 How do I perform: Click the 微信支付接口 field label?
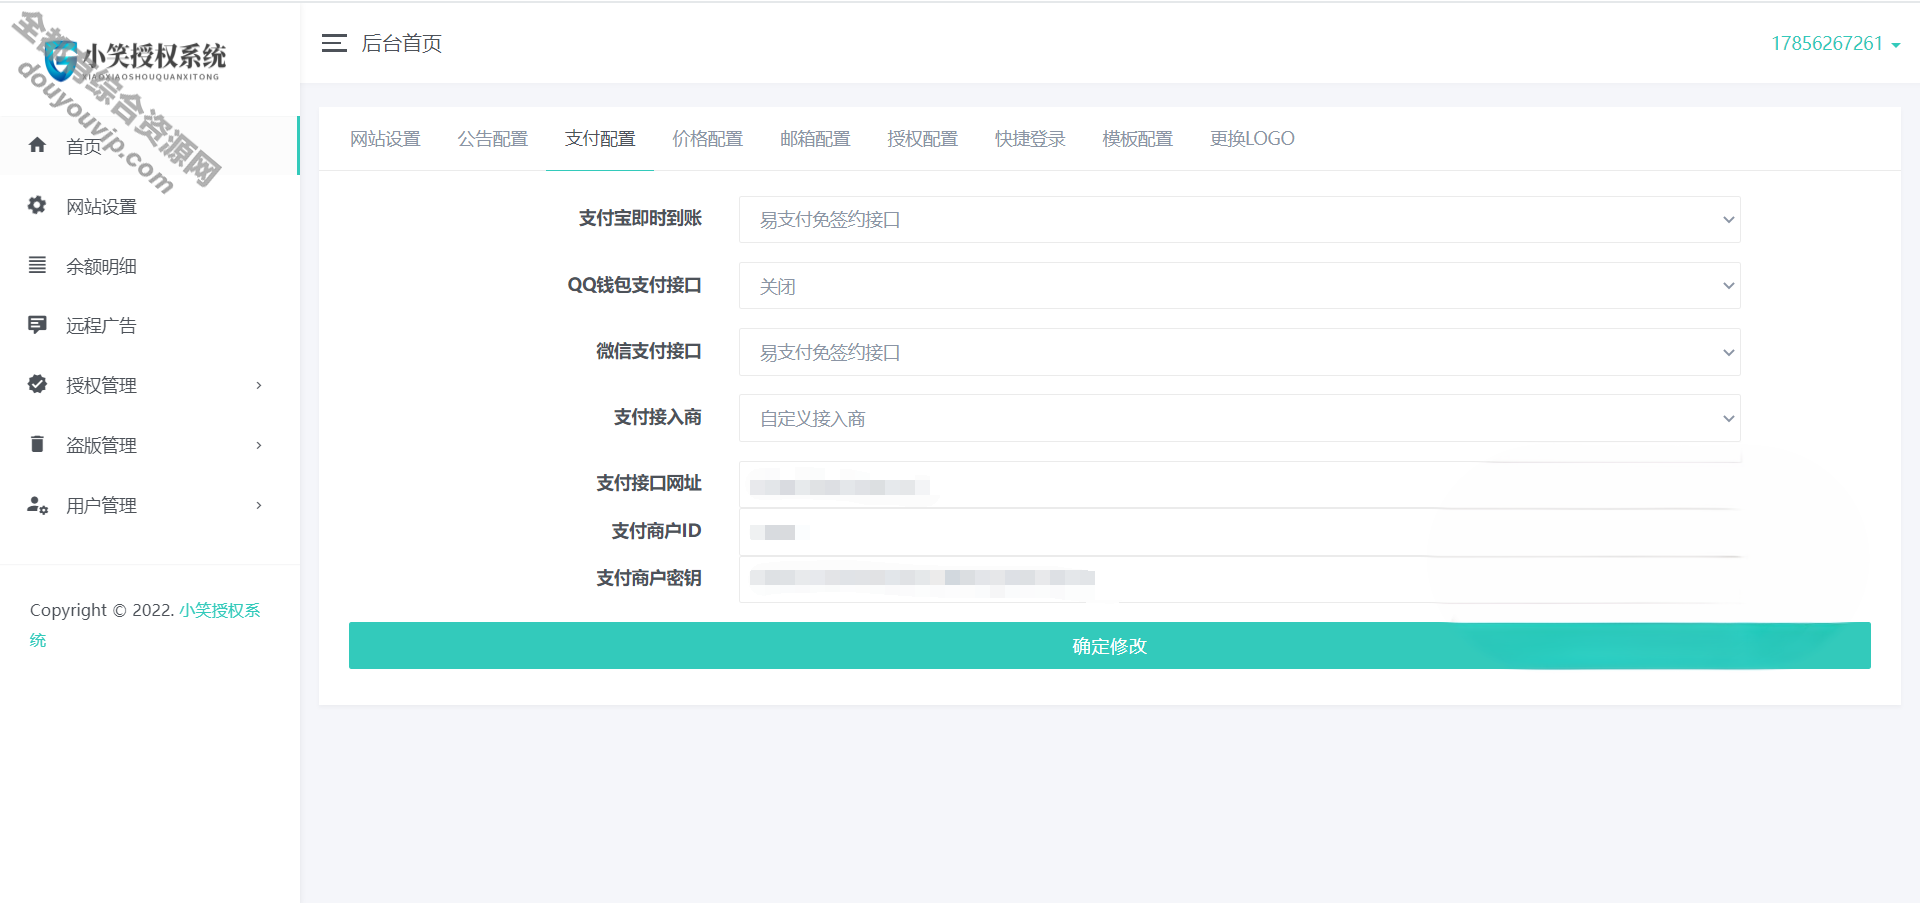point(648,351)
